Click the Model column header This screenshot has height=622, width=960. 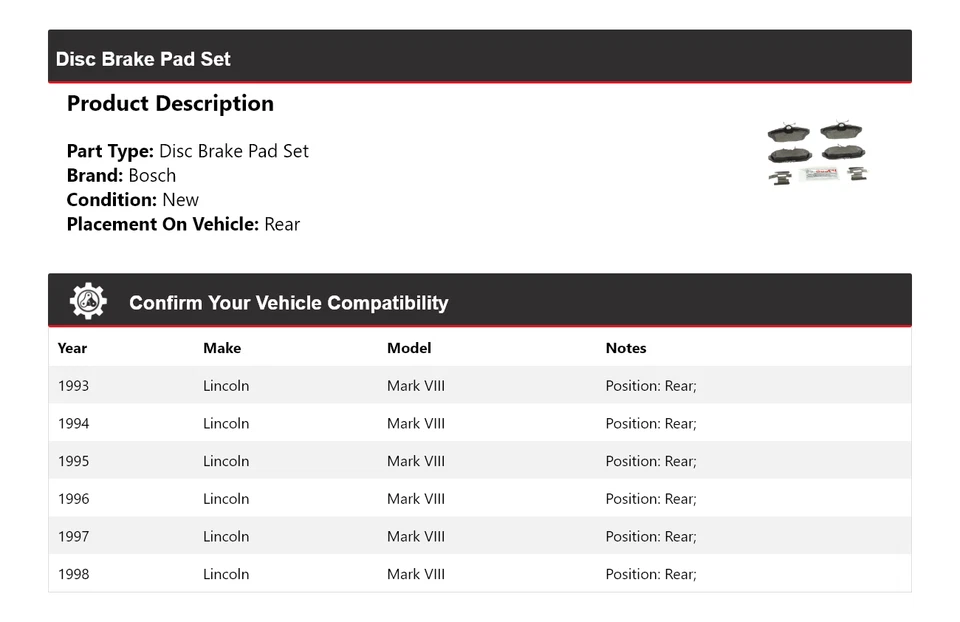(409, 348)
